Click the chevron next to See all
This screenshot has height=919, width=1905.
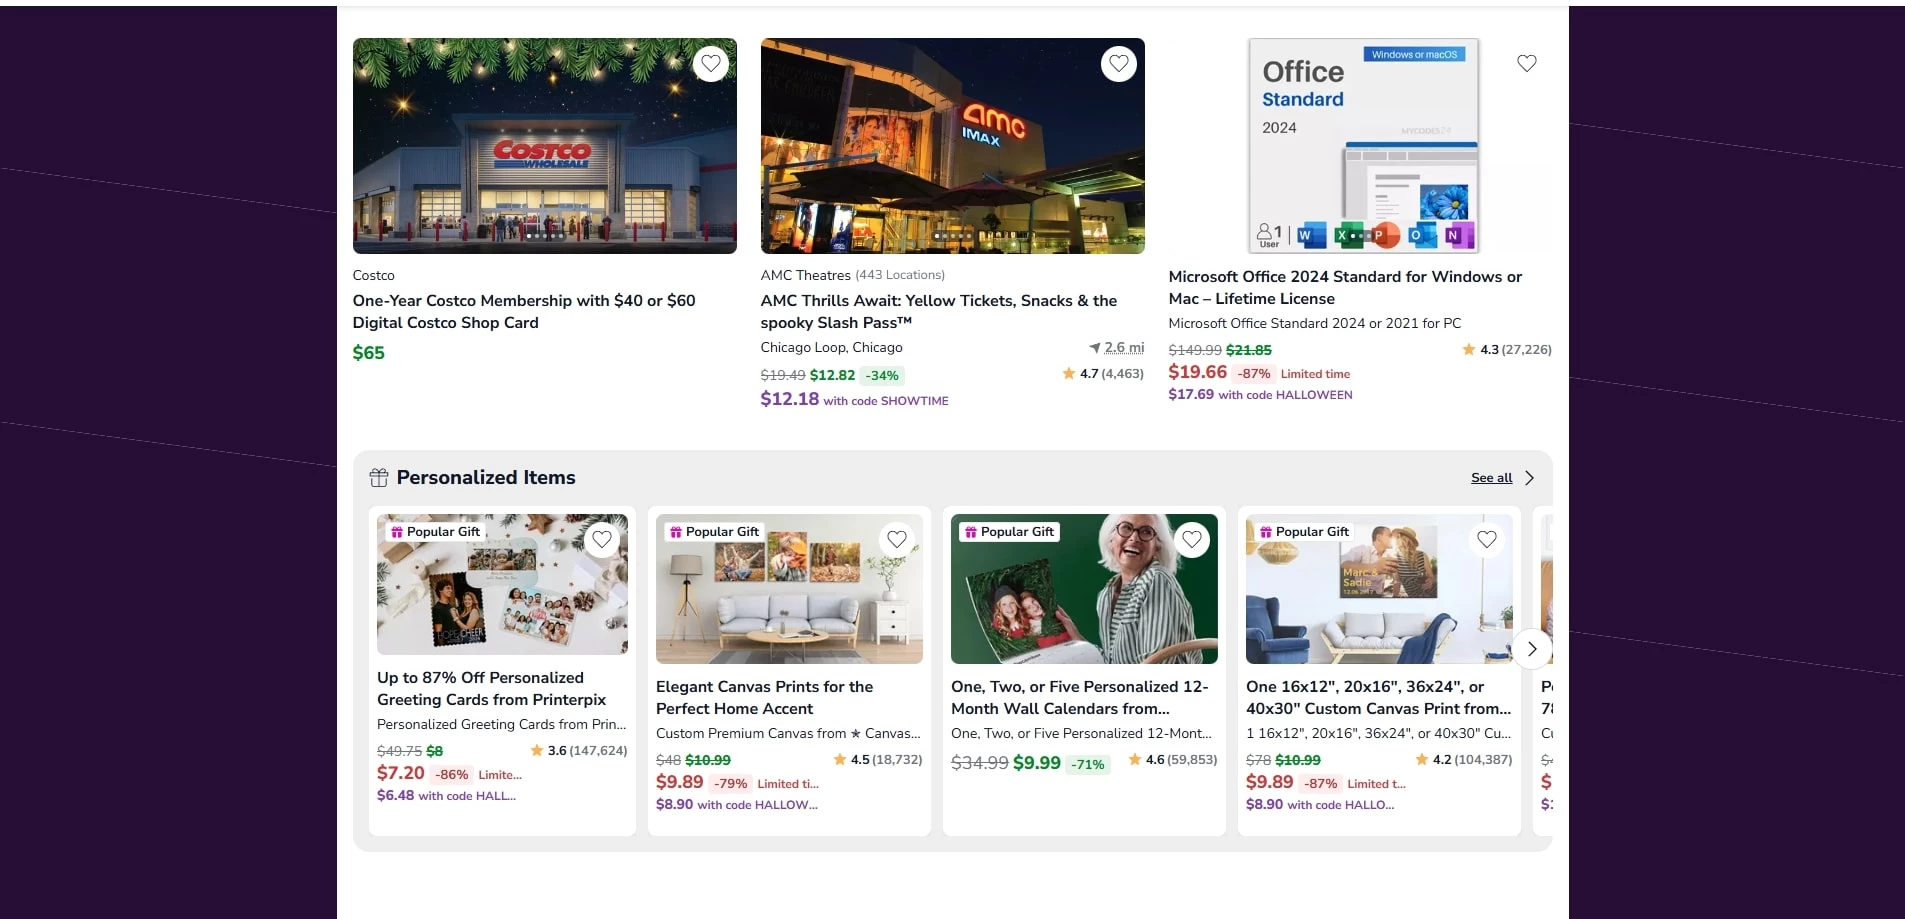1528,477
